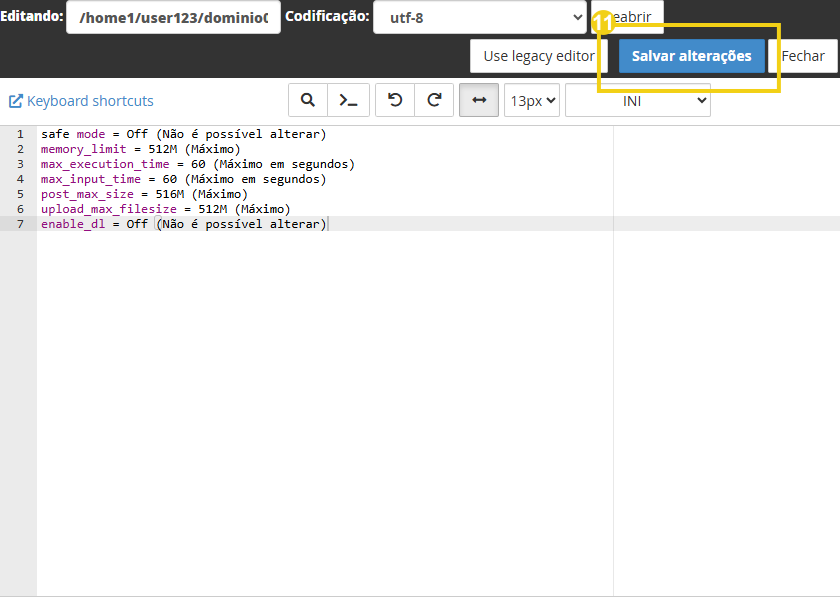
Task: Click the 'post_max_size = 516M' line
Action: pyautogui.click(x=144, y=194)
